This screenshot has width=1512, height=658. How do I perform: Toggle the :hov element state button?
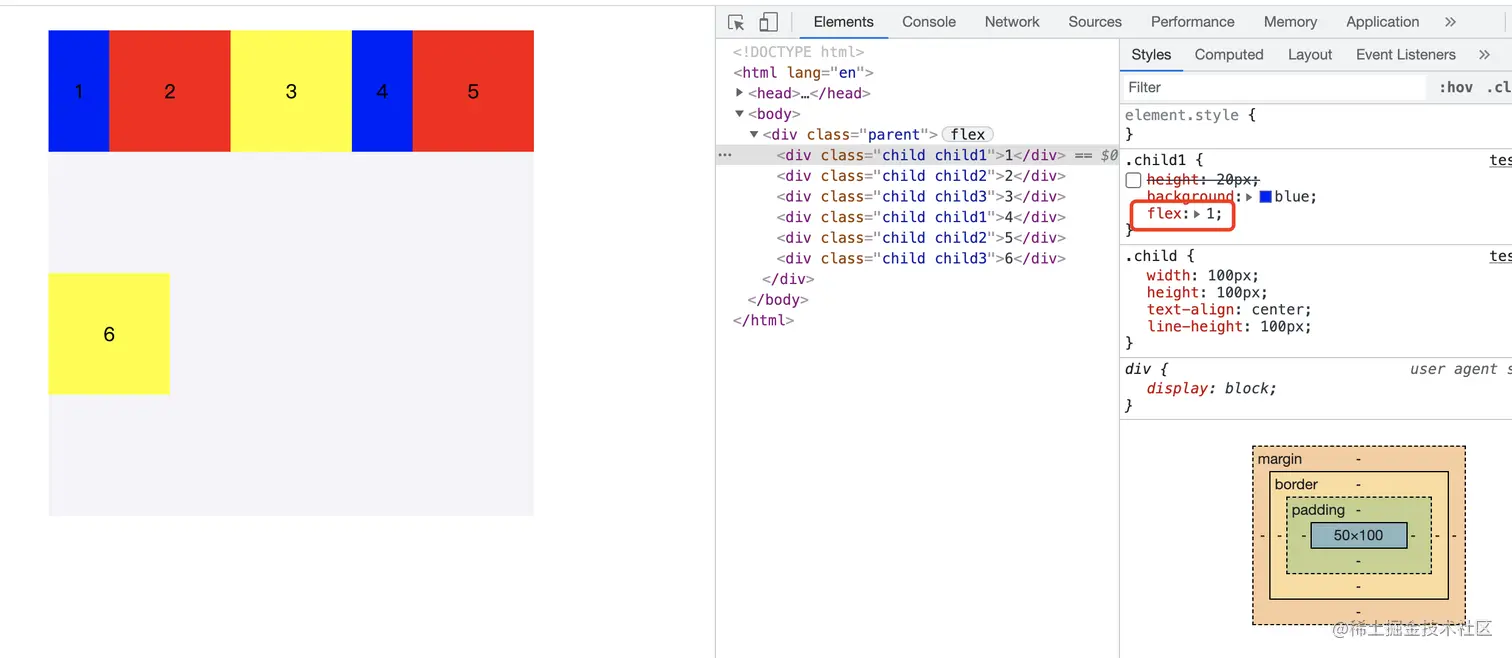click(1455, 88)
